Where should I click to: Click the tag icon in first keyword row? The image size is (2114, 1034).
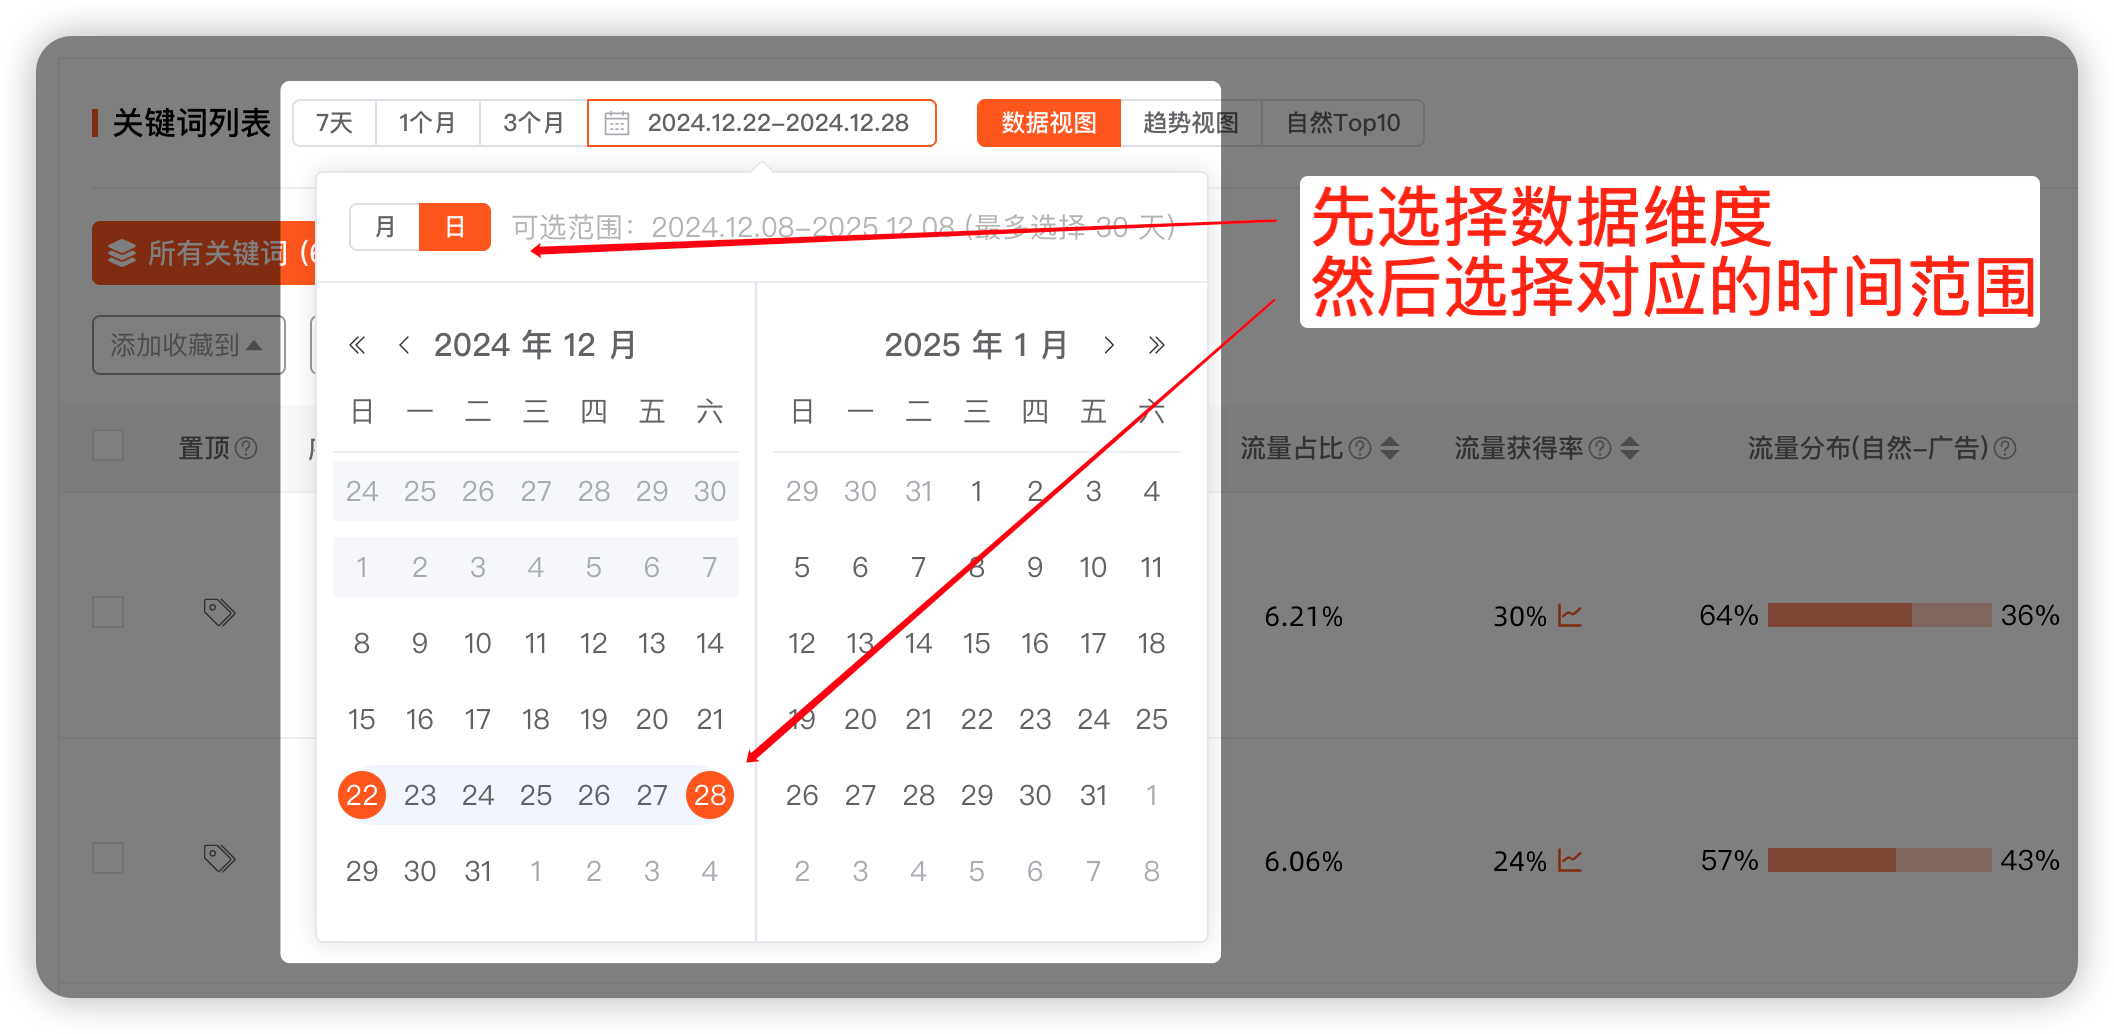click(219, 612)
